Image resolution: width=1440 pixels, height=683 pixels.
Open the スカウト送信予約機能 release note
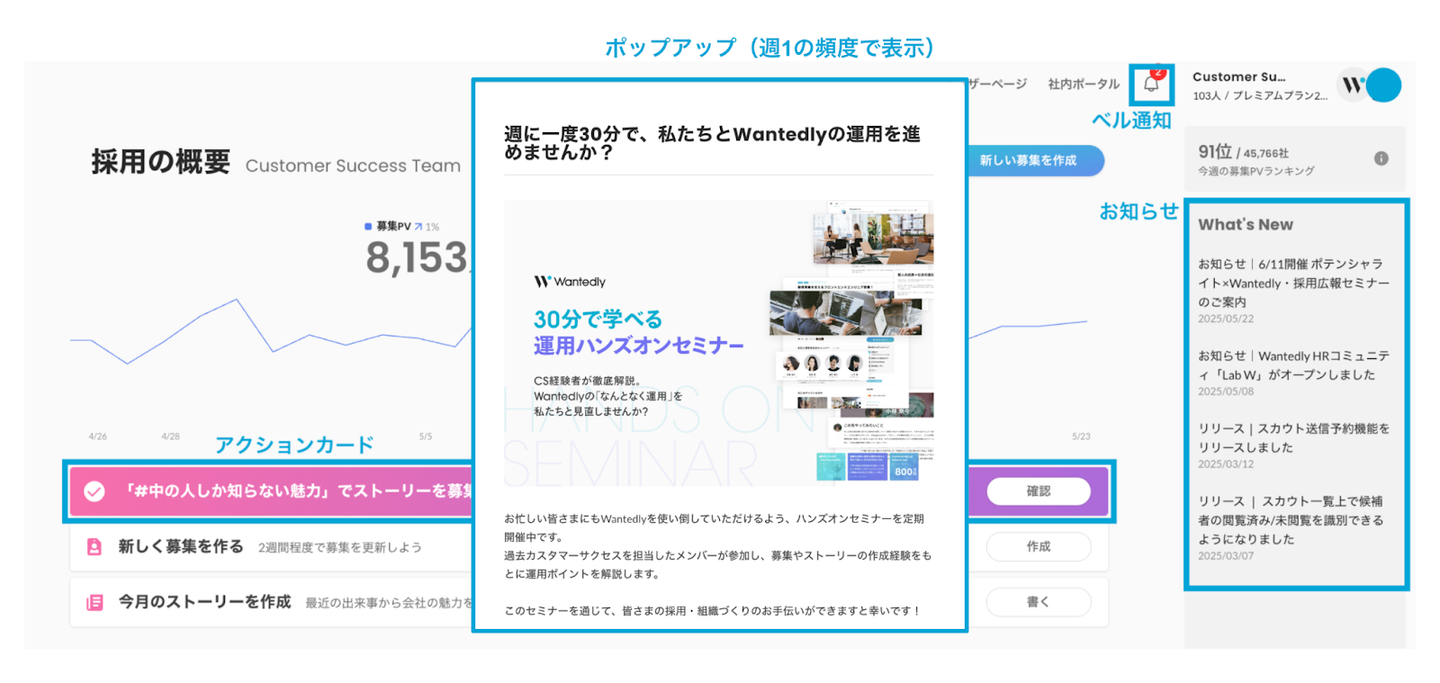coord(1293,438)
